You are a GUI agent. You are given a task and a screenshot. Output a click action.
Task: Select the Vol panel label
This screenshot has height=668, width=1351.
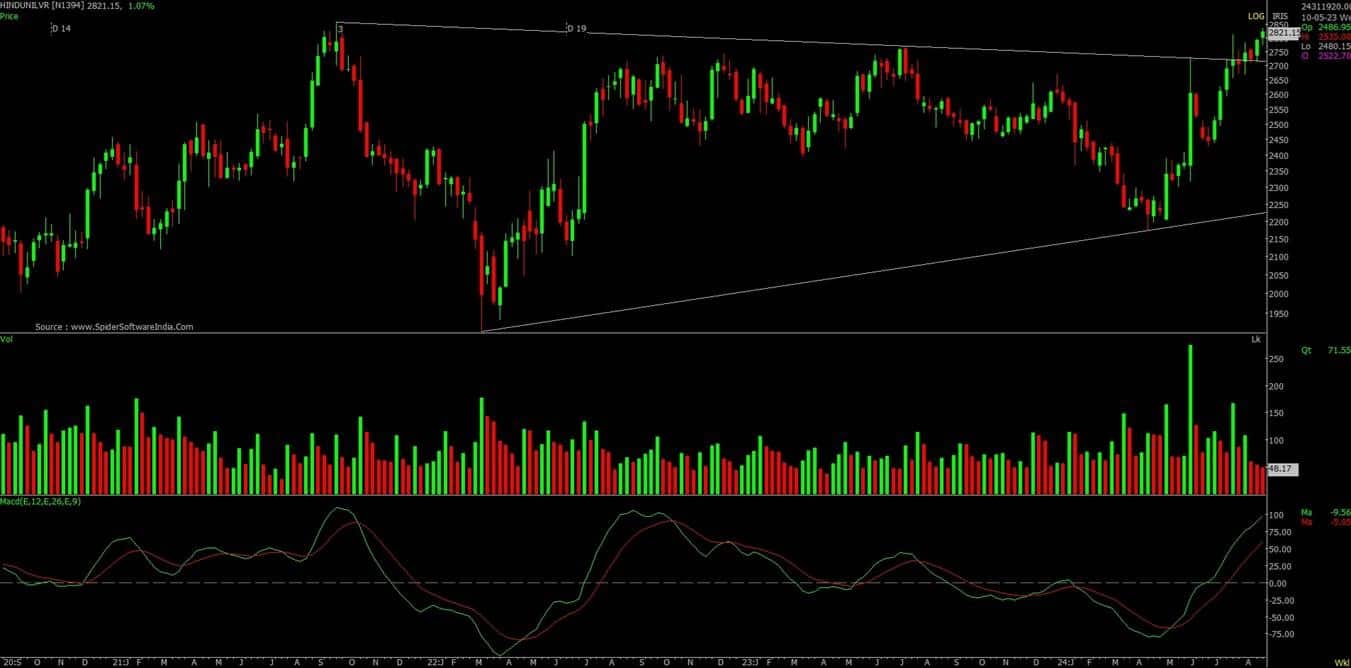6,341
